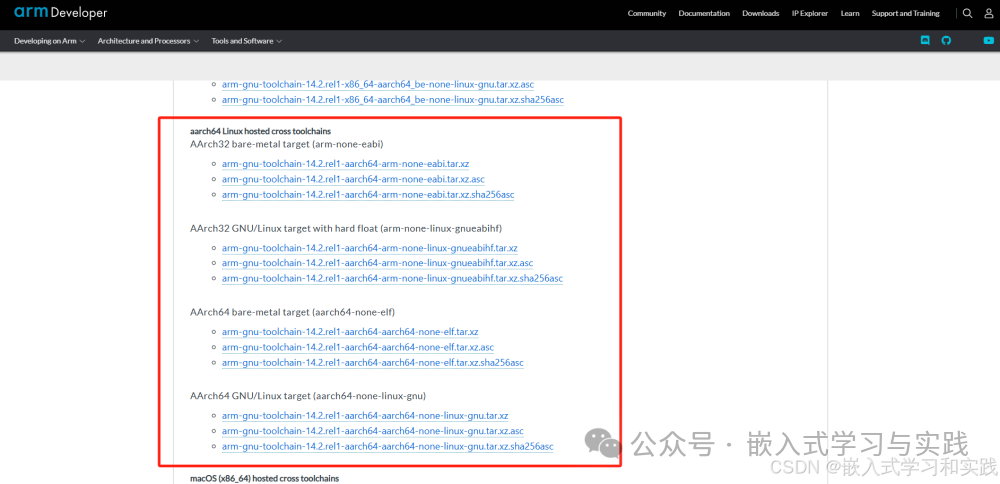Download aarch64-none-linux-gnu.tar.xz toolchain

click(365, 416)
